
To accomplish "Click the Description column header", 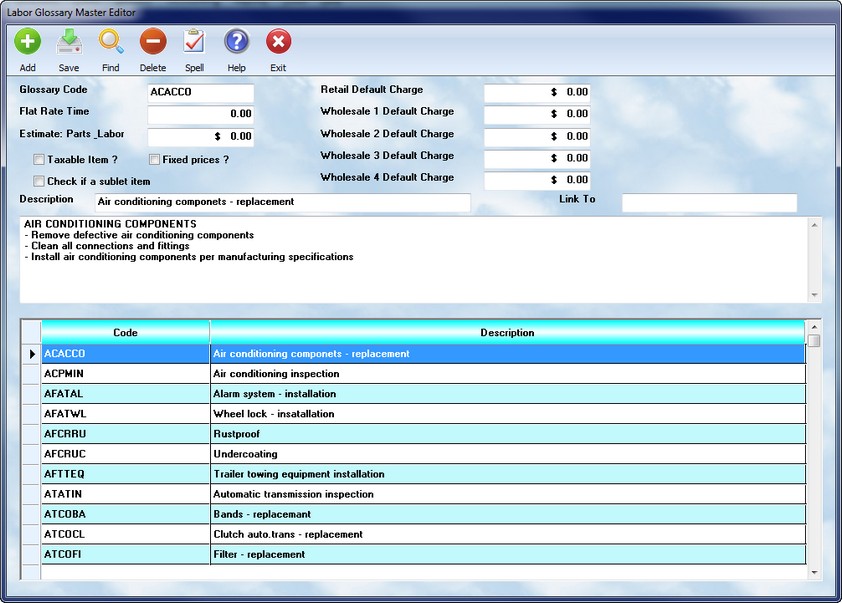I will [507, 333].
